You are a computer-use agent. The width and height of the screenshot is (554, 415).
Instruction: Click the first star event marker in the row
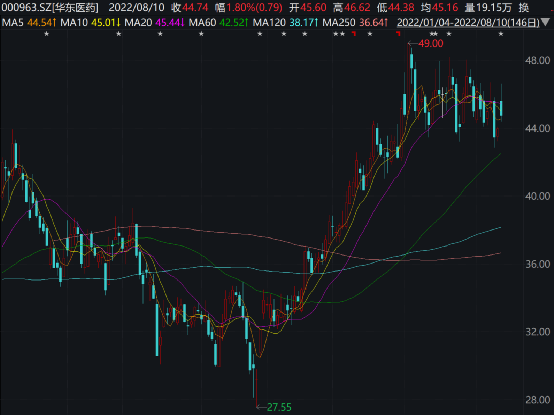[46, 34]
